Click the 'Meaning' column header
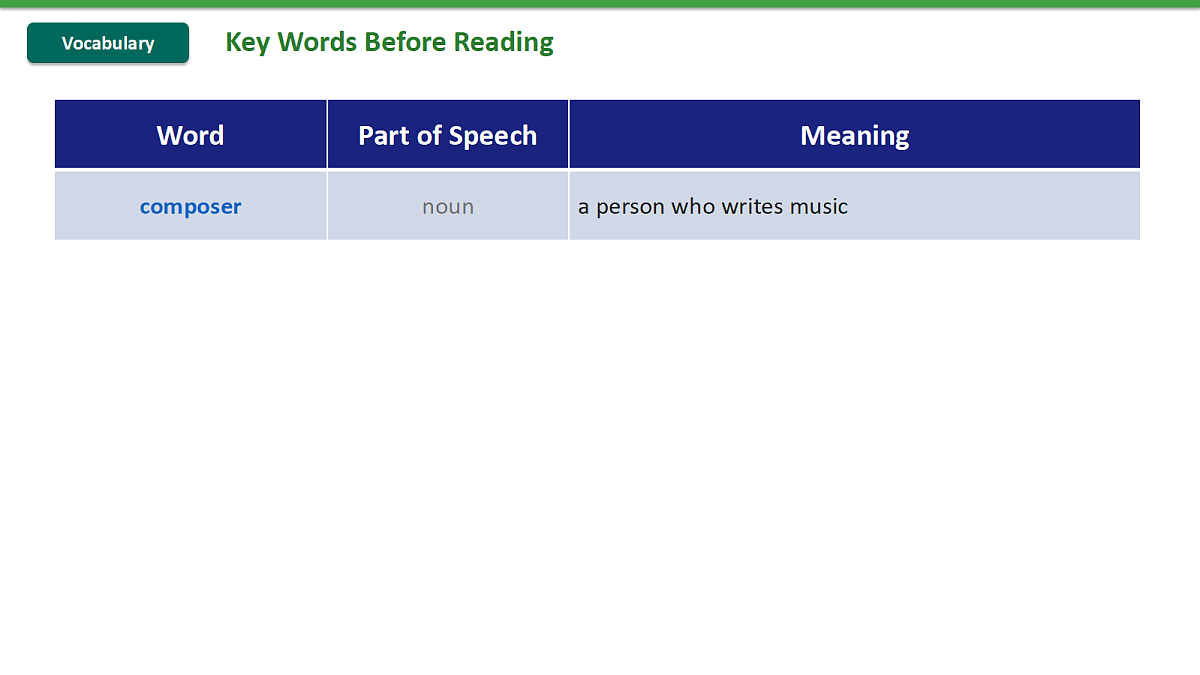1200x675 pixels. click(855, 135)
